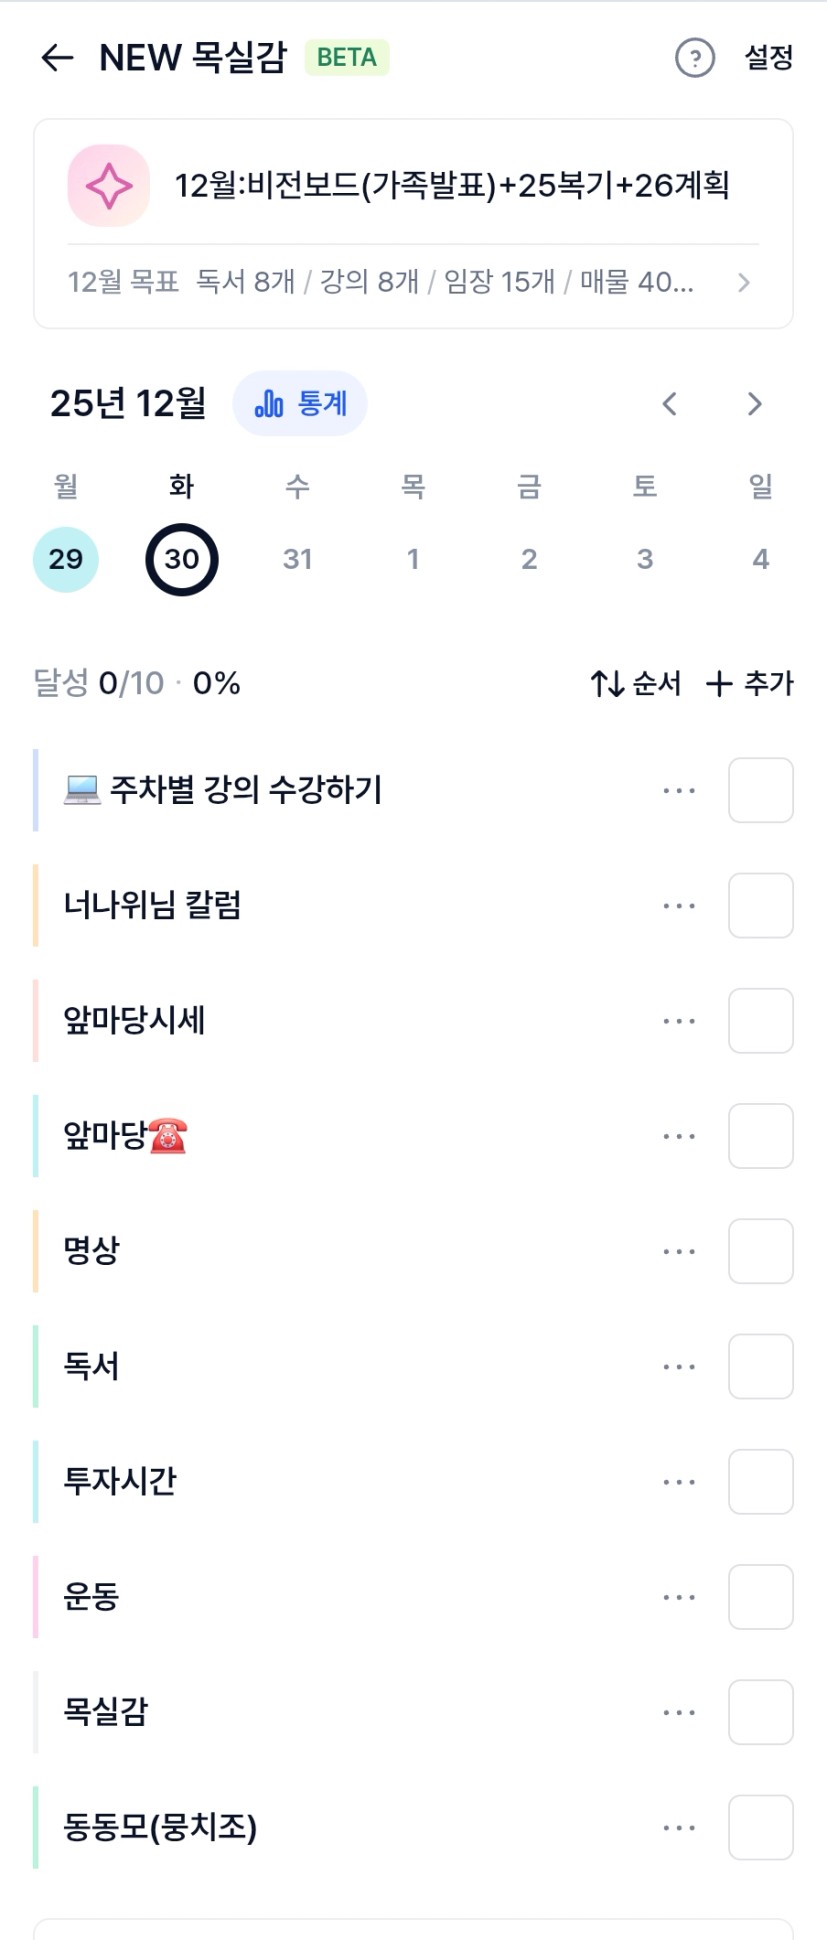Open 설정 settings

768,58
